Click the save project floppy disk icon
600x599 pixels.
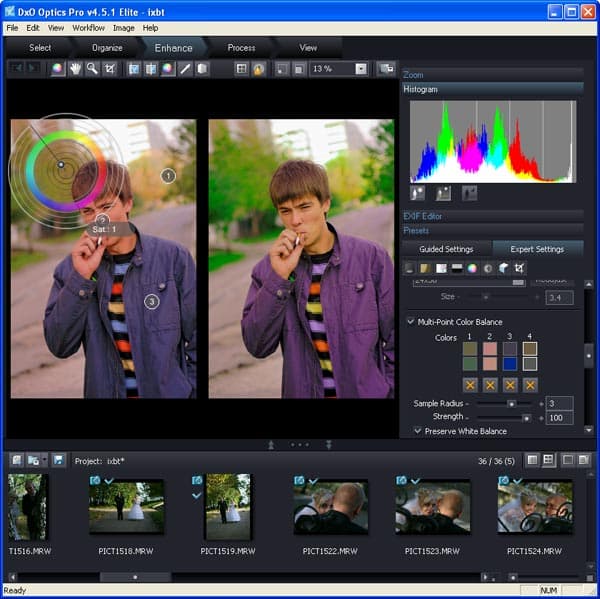click(58, 460)
